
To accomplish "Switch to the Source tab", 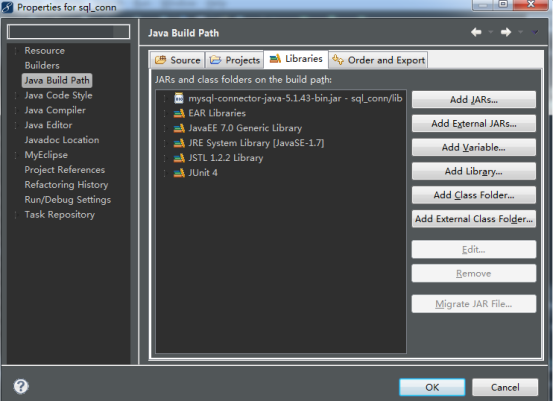I will coord(177,60).
